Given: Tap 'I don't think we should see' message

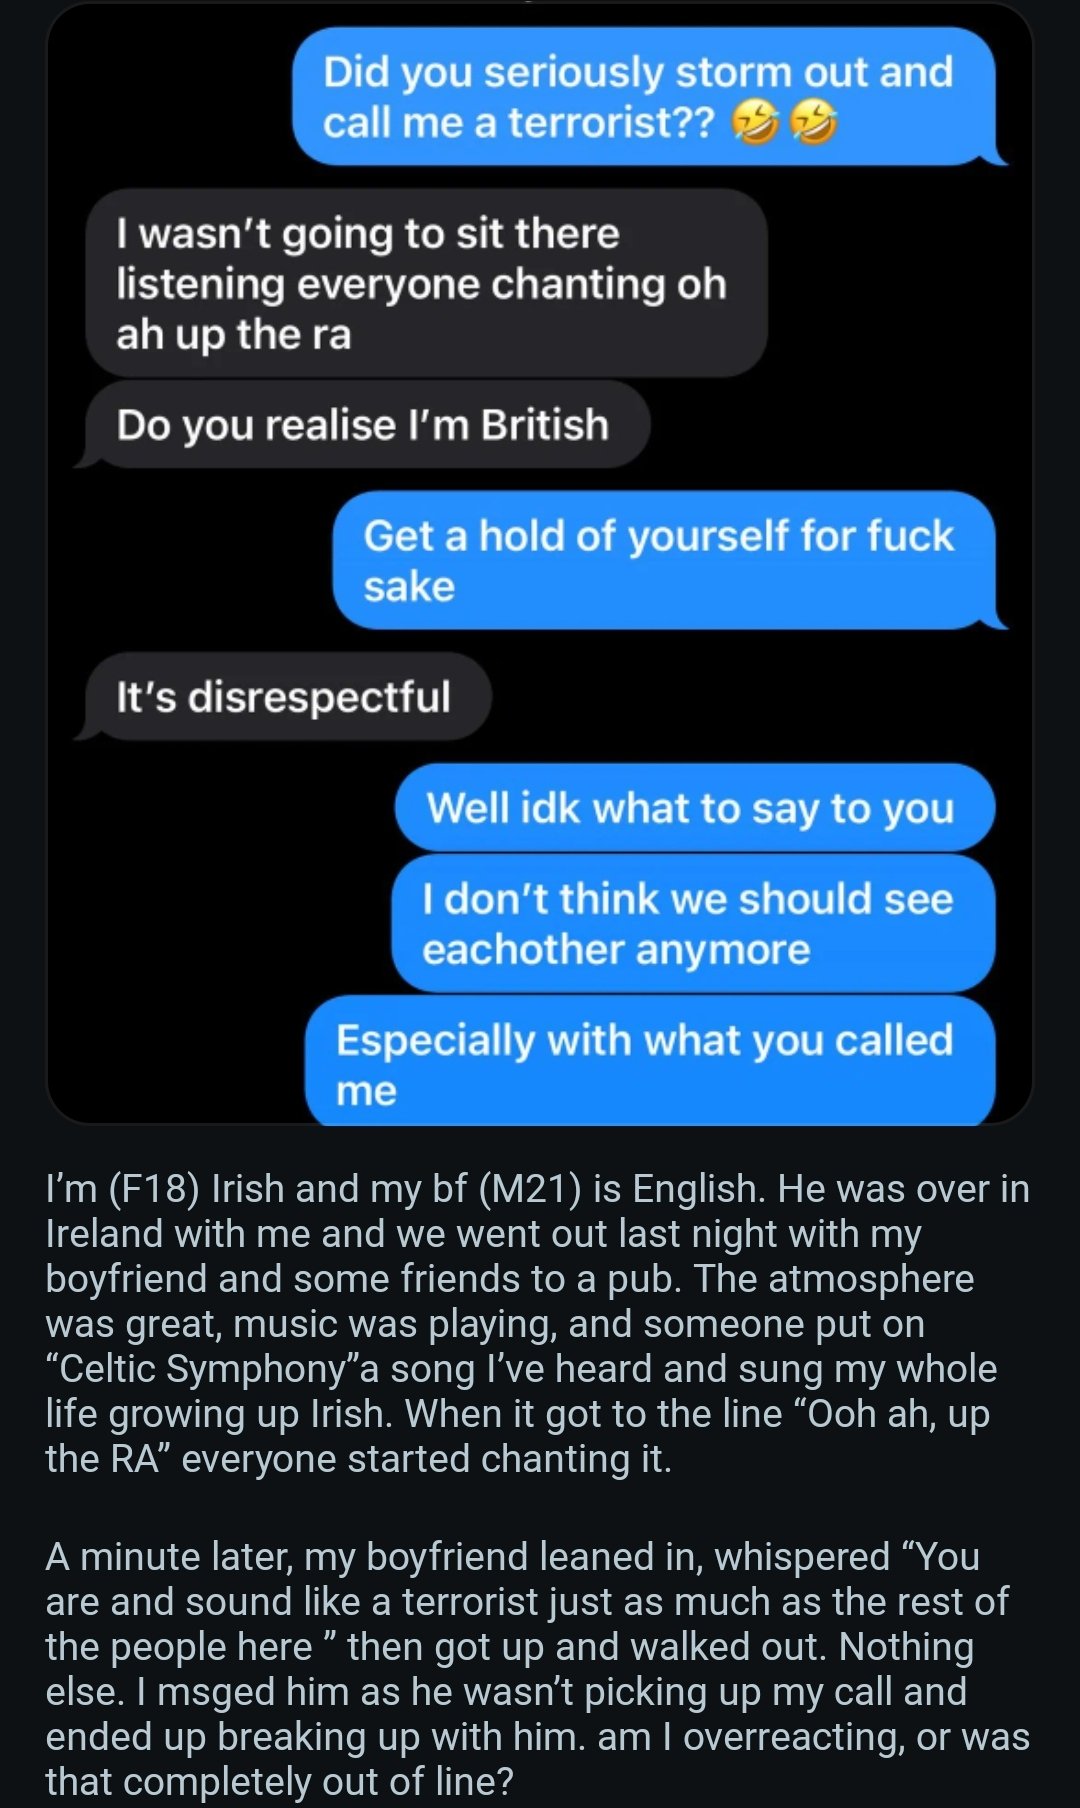Looking at the screenshot, I should pos(693,924).
